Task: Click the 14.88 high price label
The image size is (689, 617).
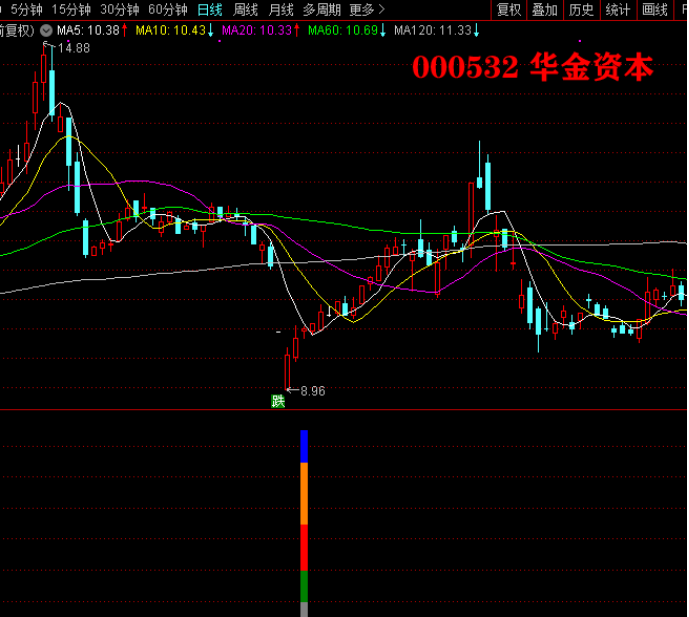Action: tap(74, 48)
